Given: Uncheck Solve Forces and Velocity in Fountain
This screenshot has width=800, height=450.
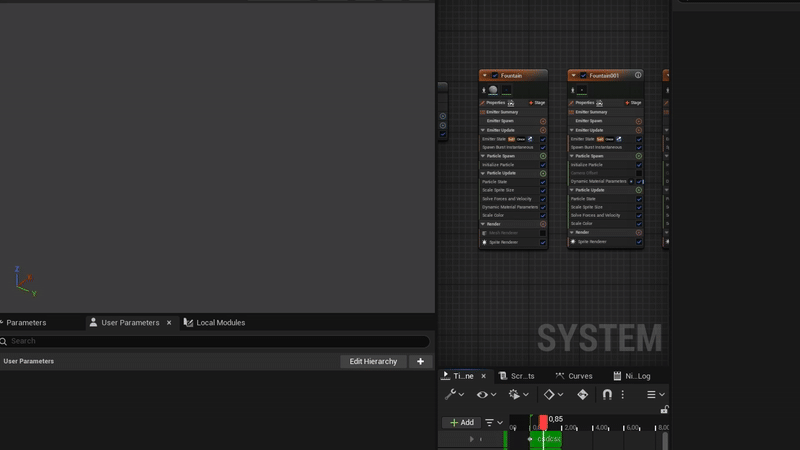Looking at the screenshot, I should coord(543,199).
